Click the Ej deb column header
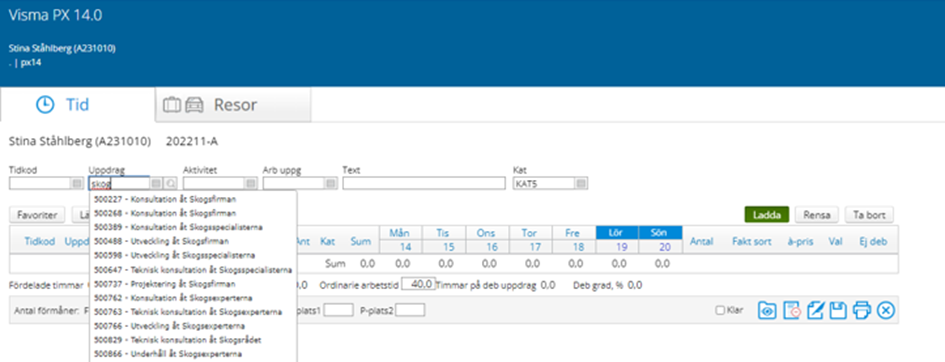 click(873, 241)
